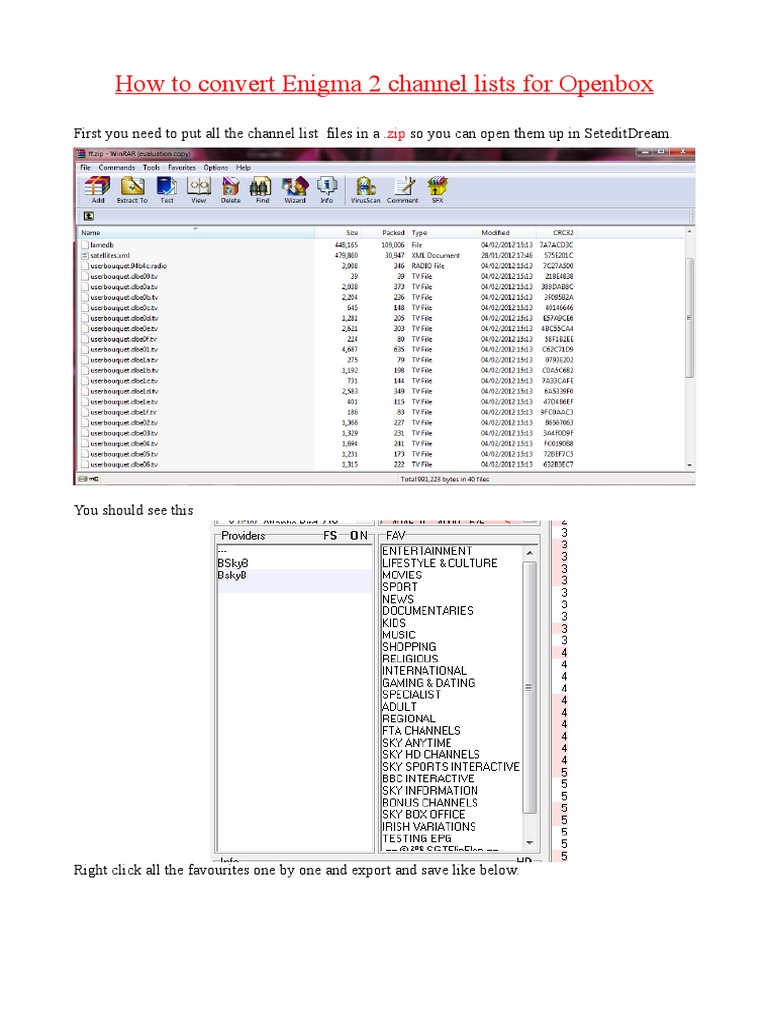This screenshot has width=768, height=1024.
Task: Sort by the Size column header
Action: click(338, 232)
